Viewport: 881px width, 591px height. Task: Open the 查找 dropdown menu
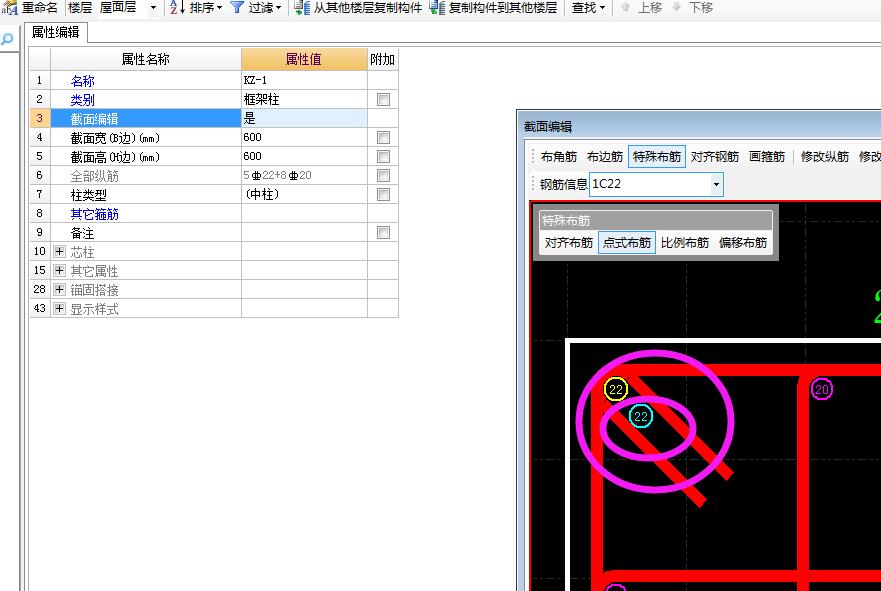[602, 8]
